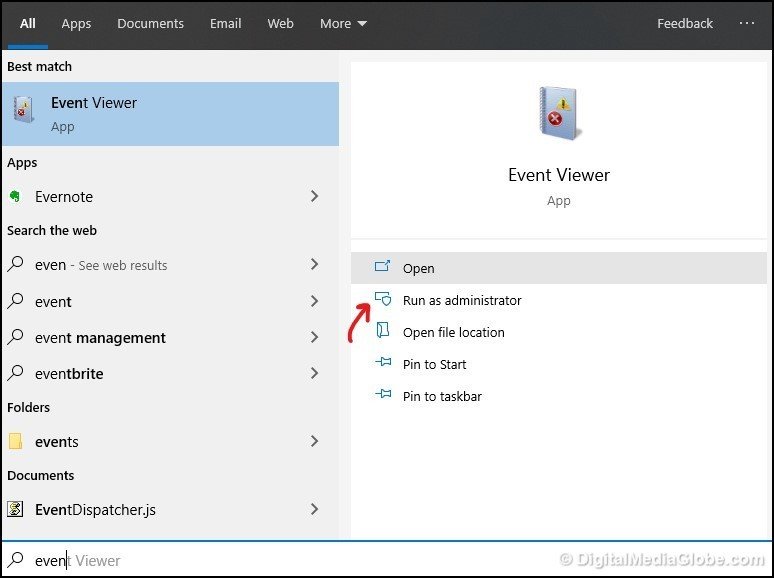Click the magnifier icon beside 'event'
Screen dimensions: 774x578
point(15,301)
